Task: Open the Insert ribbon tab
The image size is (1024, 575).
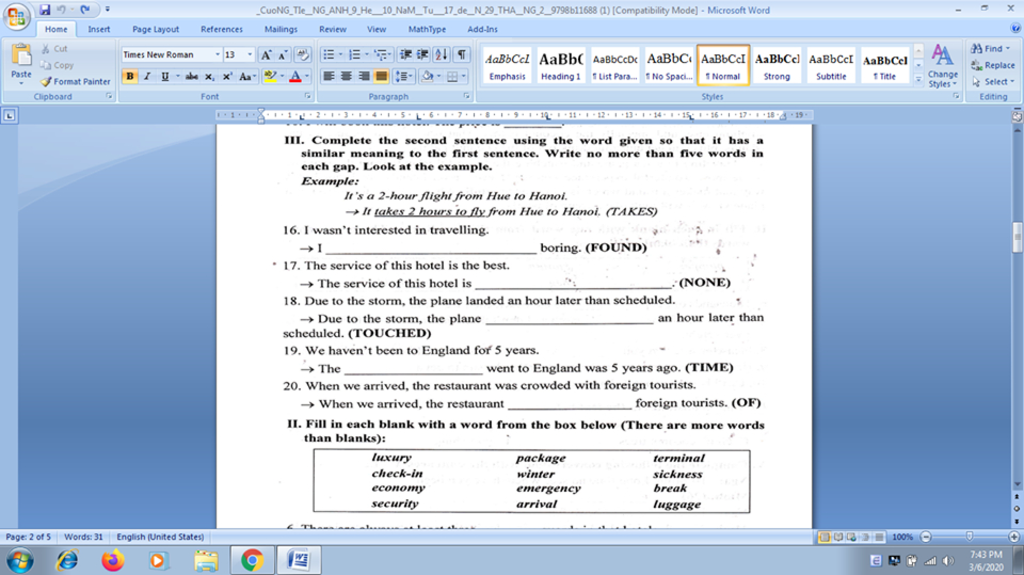Action: [x=99, y=29]
